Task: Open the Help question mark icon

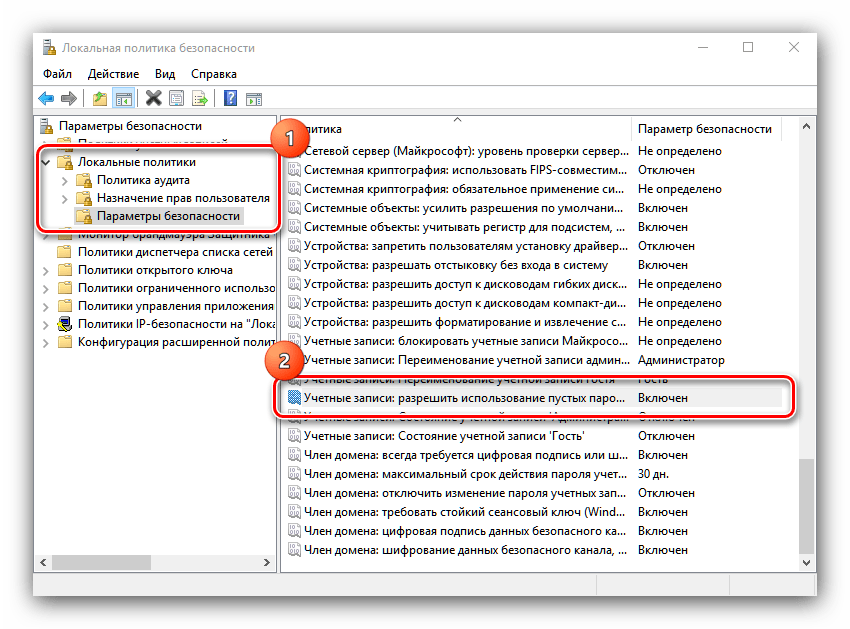Action: click(230, 98)
